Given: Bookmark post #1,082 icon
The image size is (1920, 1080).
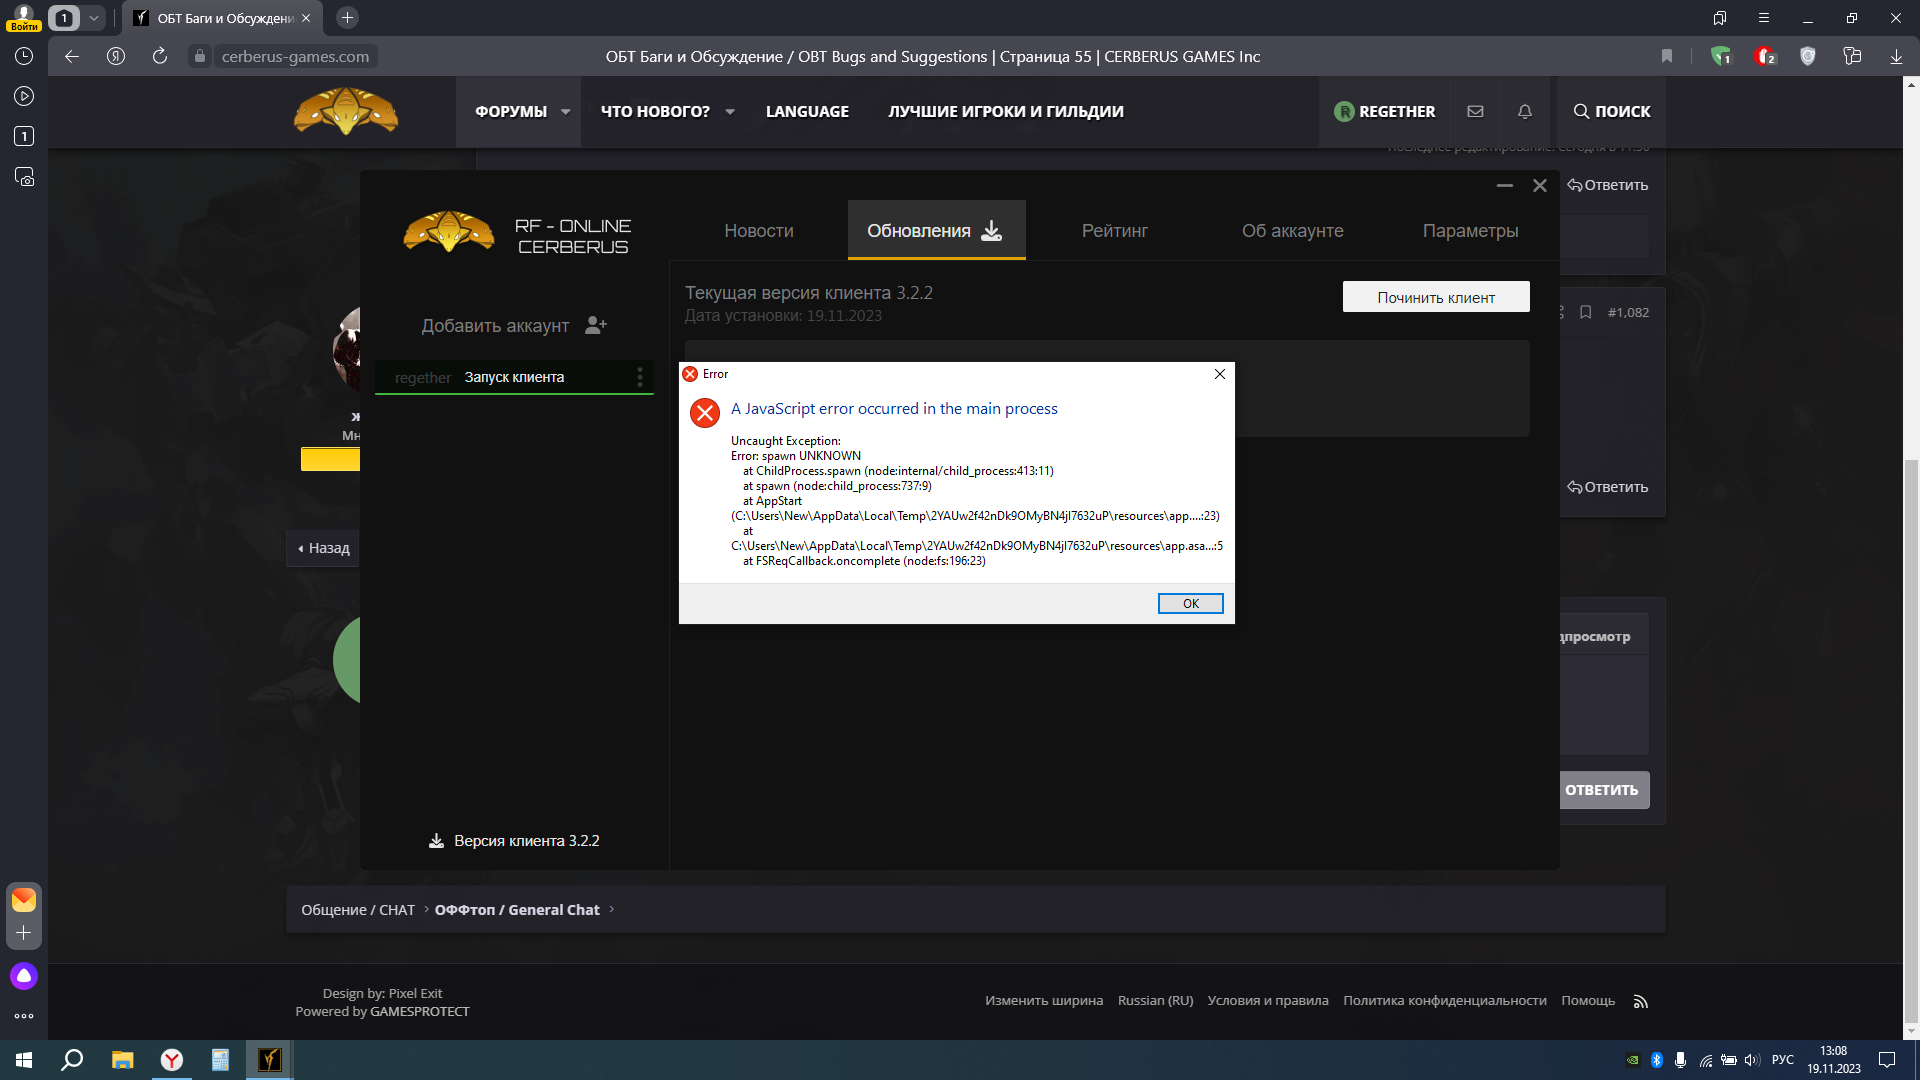Looking at the screenshot, I should [1586, 312].
